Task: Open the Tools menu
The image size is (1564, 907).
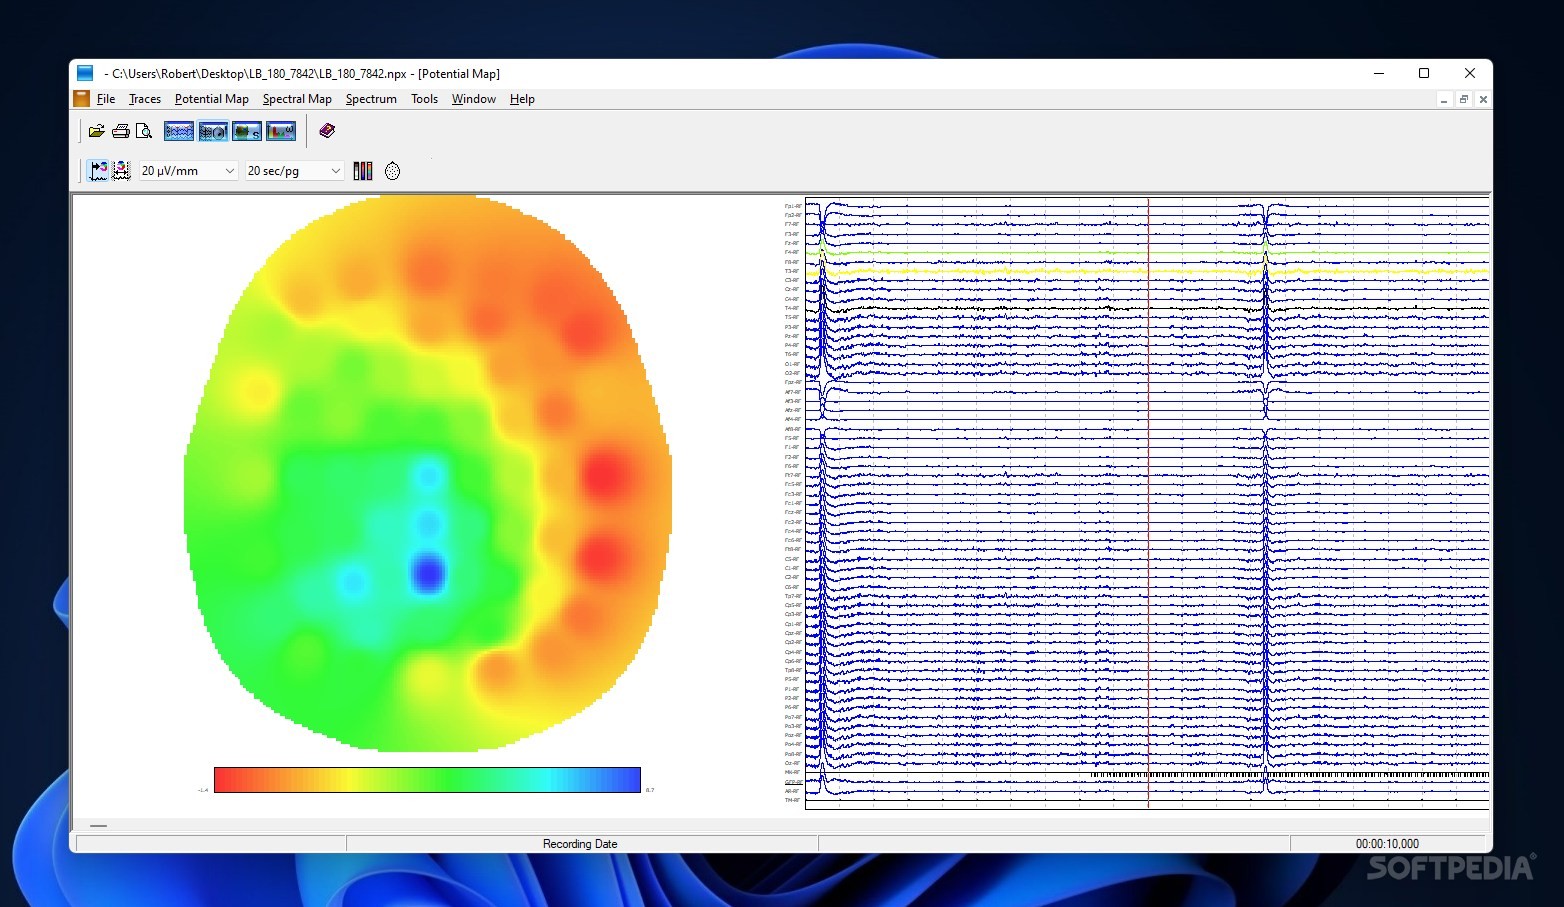Action: (x=425, y=99)
